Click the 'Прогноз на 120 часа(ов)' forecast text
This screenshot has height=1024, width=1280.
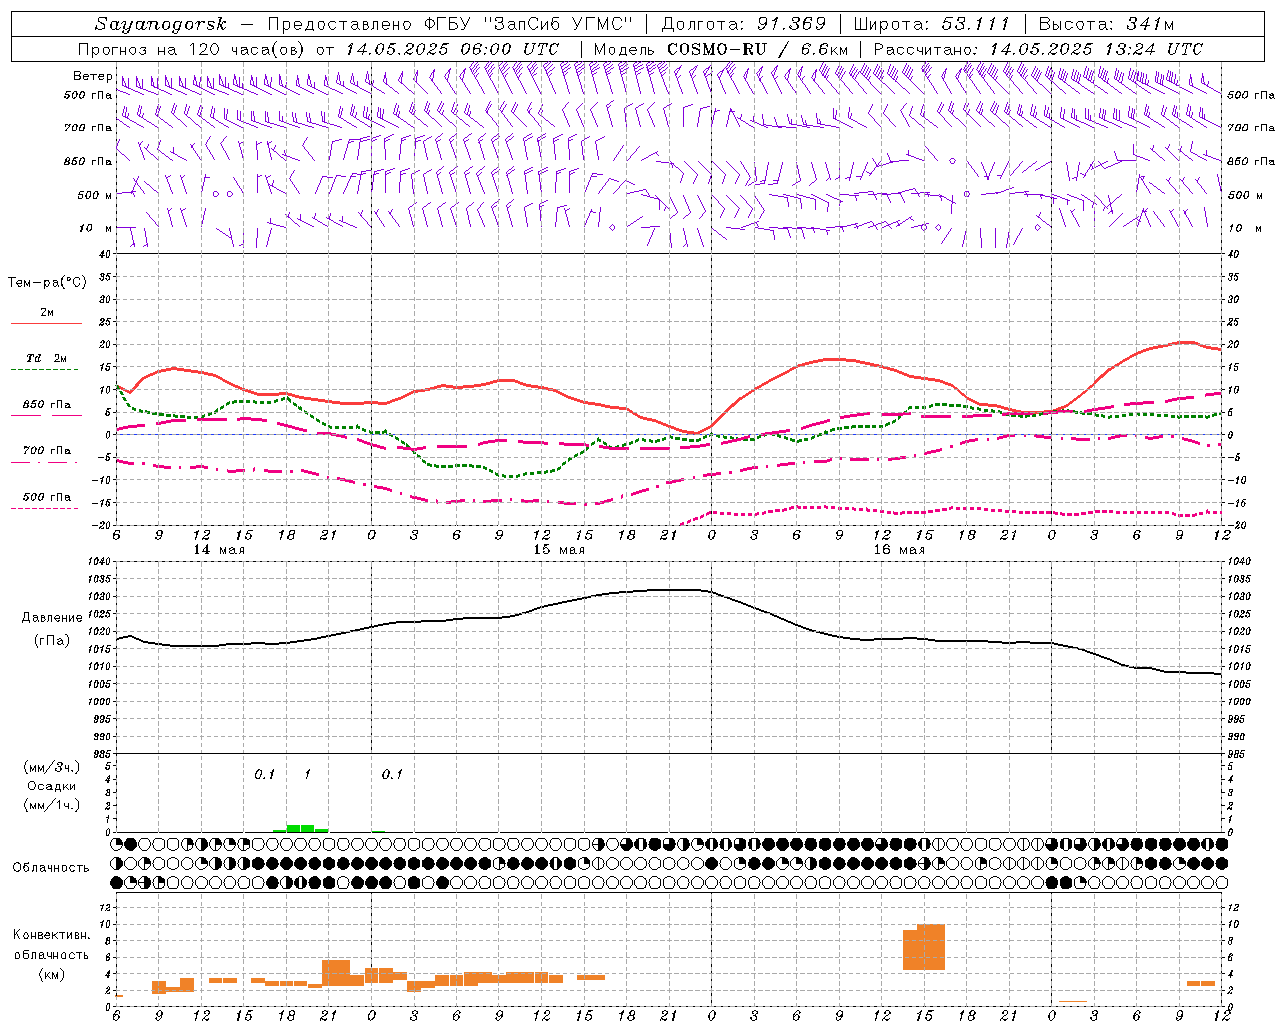[x=193, y=49]
